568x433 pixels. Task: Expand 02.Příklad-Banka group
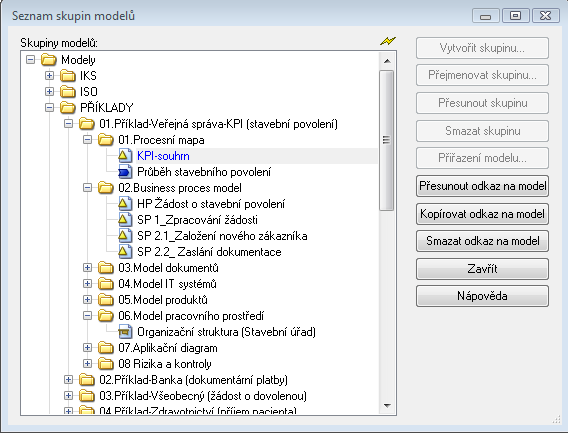(x=68, y=379)
